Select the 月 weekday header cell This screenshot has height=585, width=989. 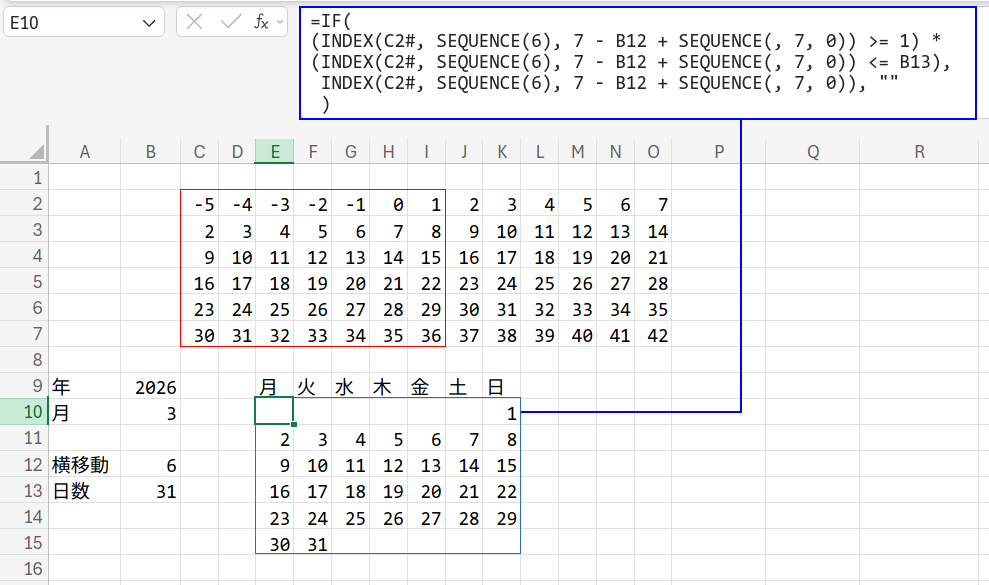(268, 386)
